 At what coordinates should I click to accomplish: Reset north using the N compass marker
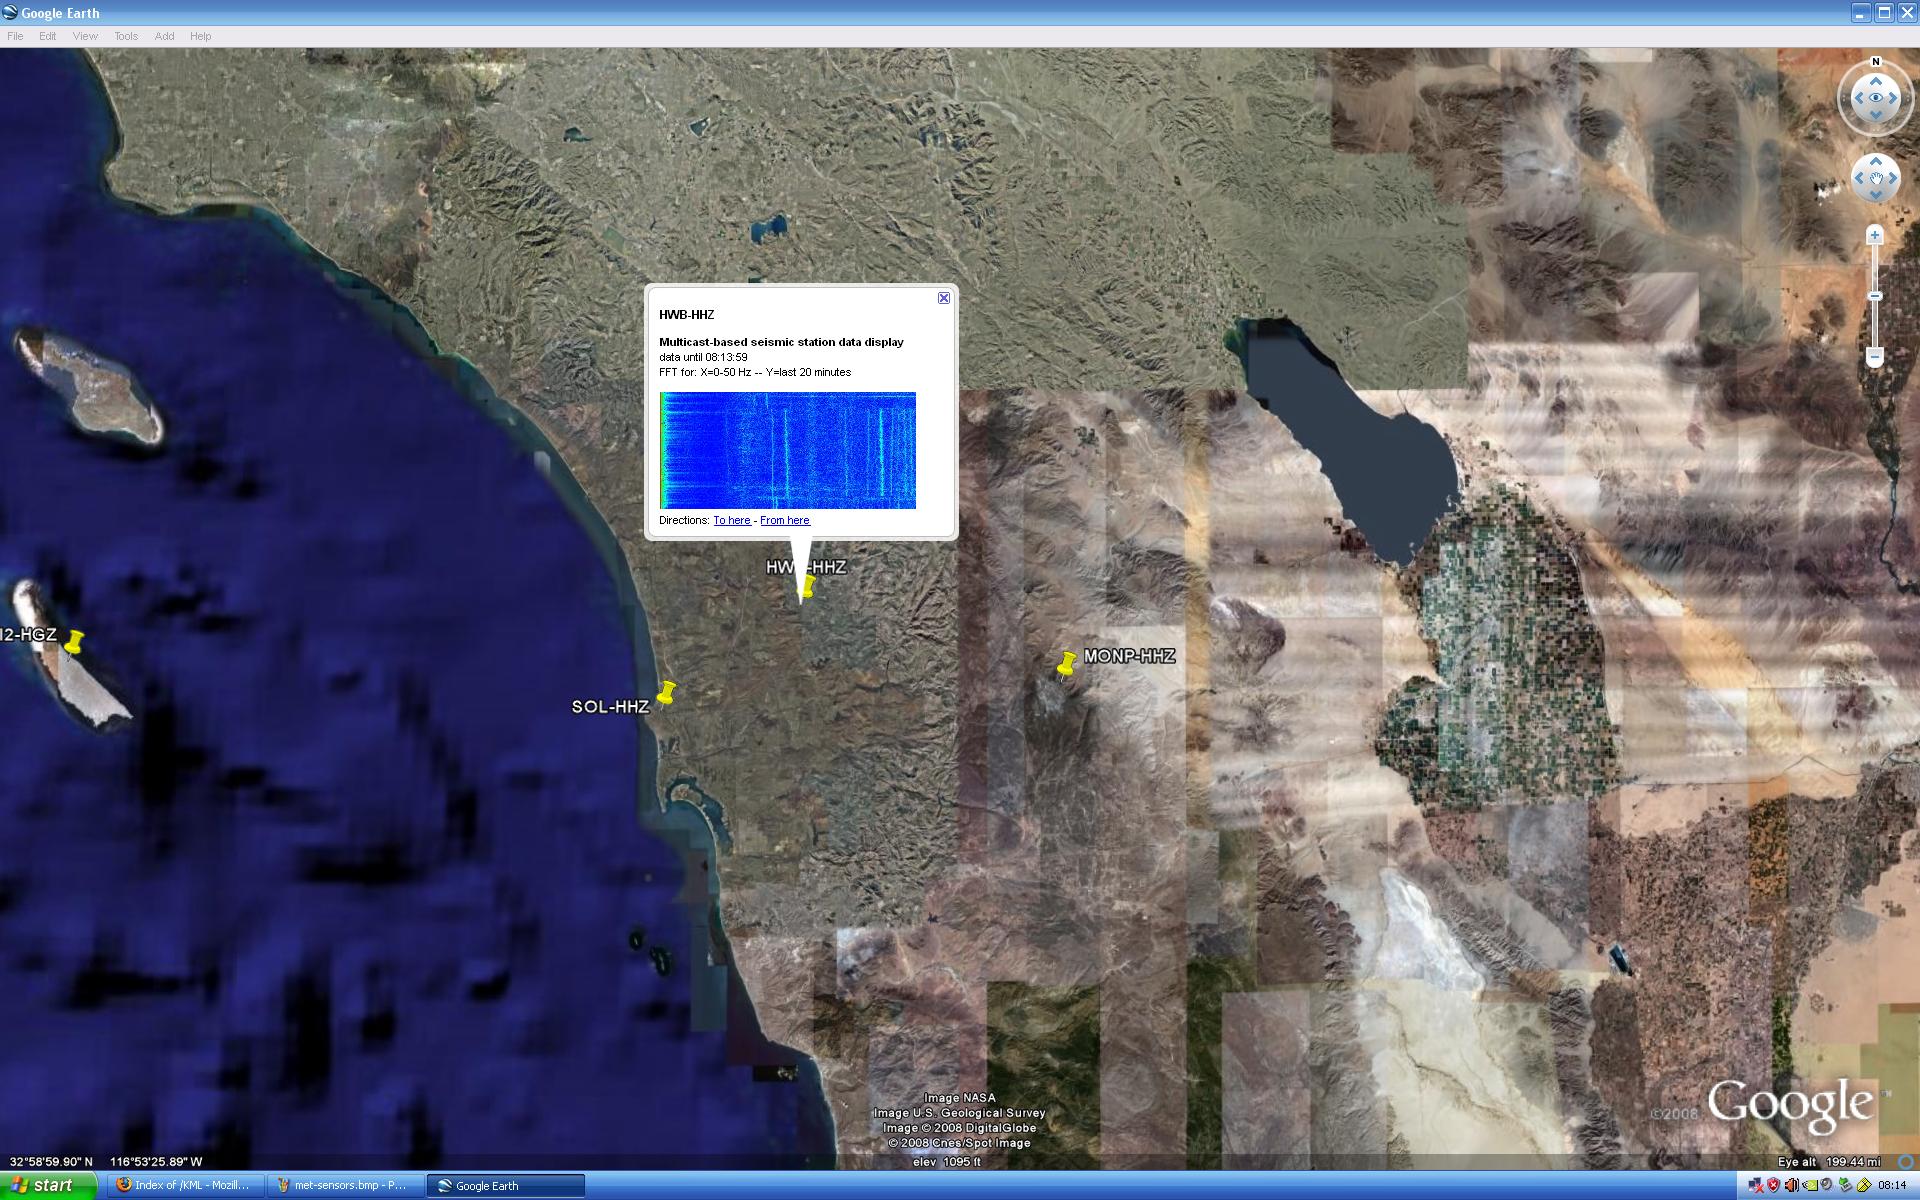1876,61
